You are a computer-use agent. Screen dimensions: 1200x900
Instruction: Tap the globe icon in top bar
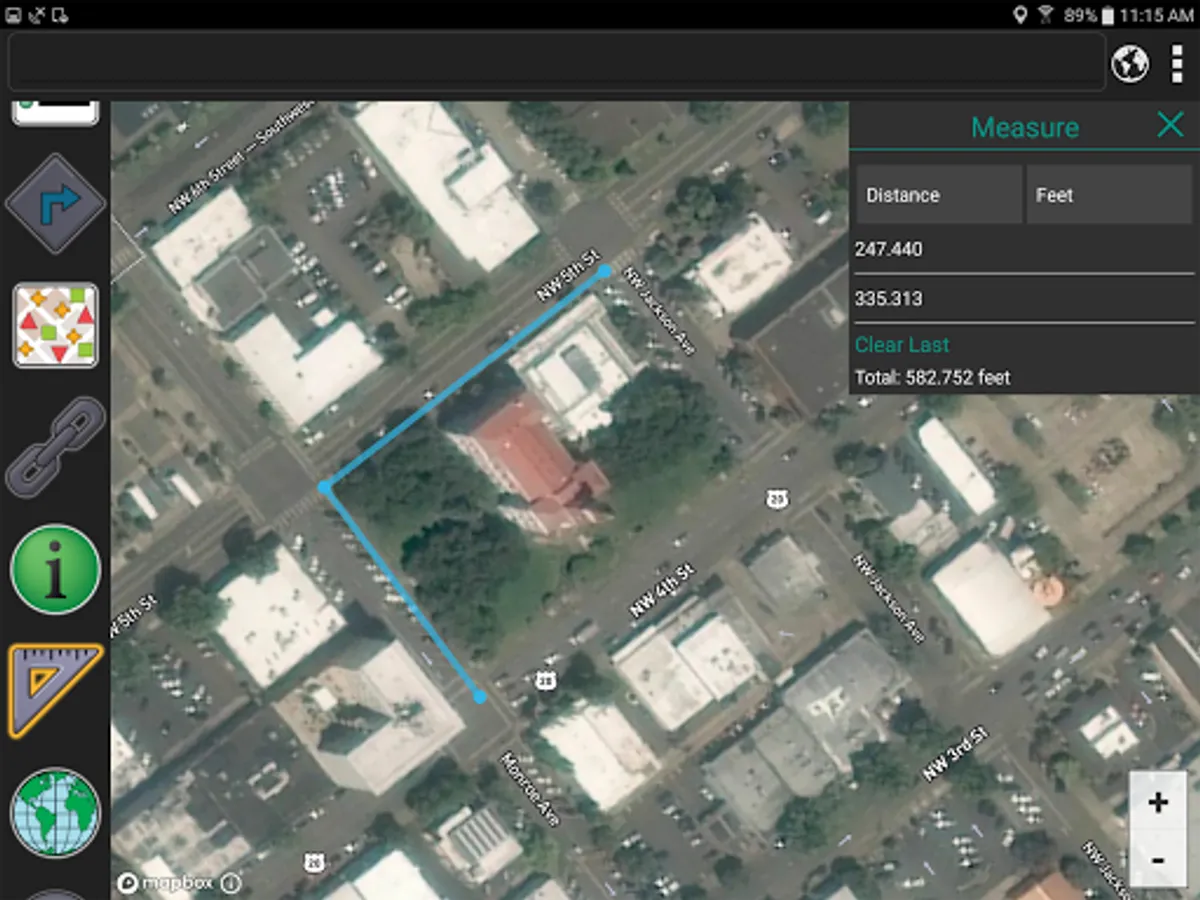point(1130,64)
